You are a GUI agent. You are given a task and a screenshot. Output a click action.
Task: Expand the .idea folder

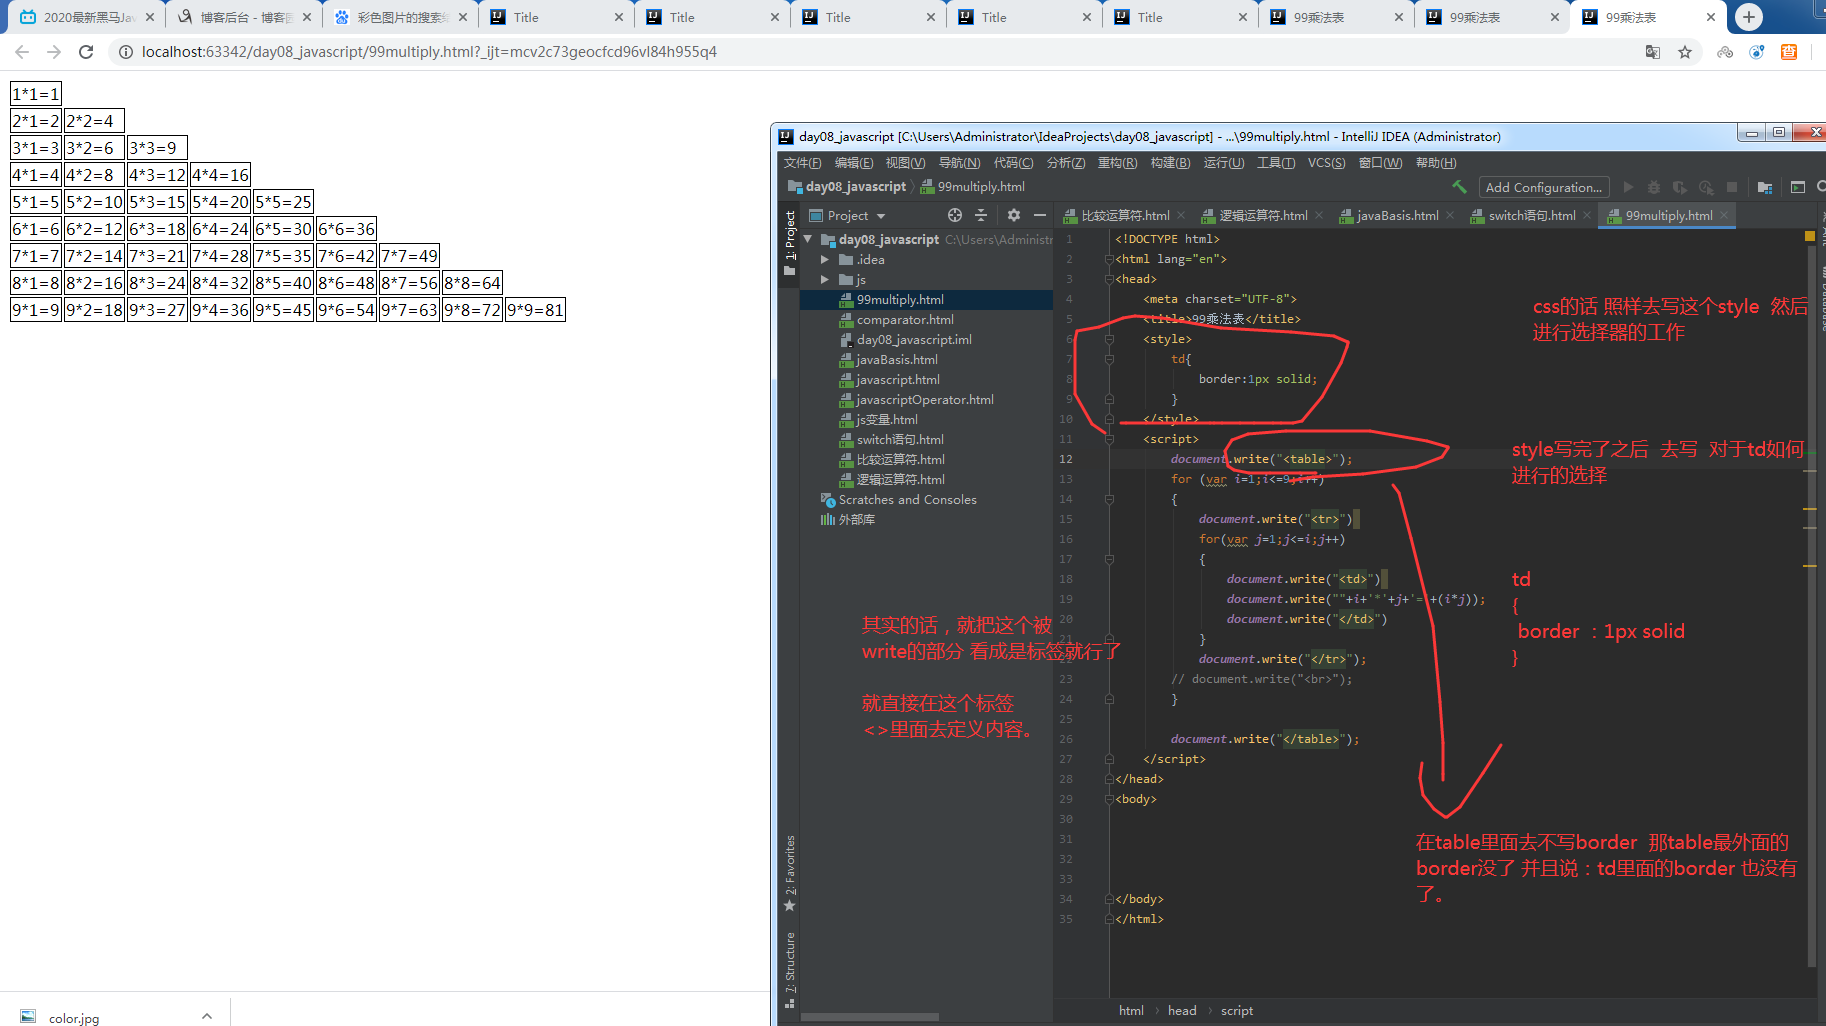coord(825,260)
